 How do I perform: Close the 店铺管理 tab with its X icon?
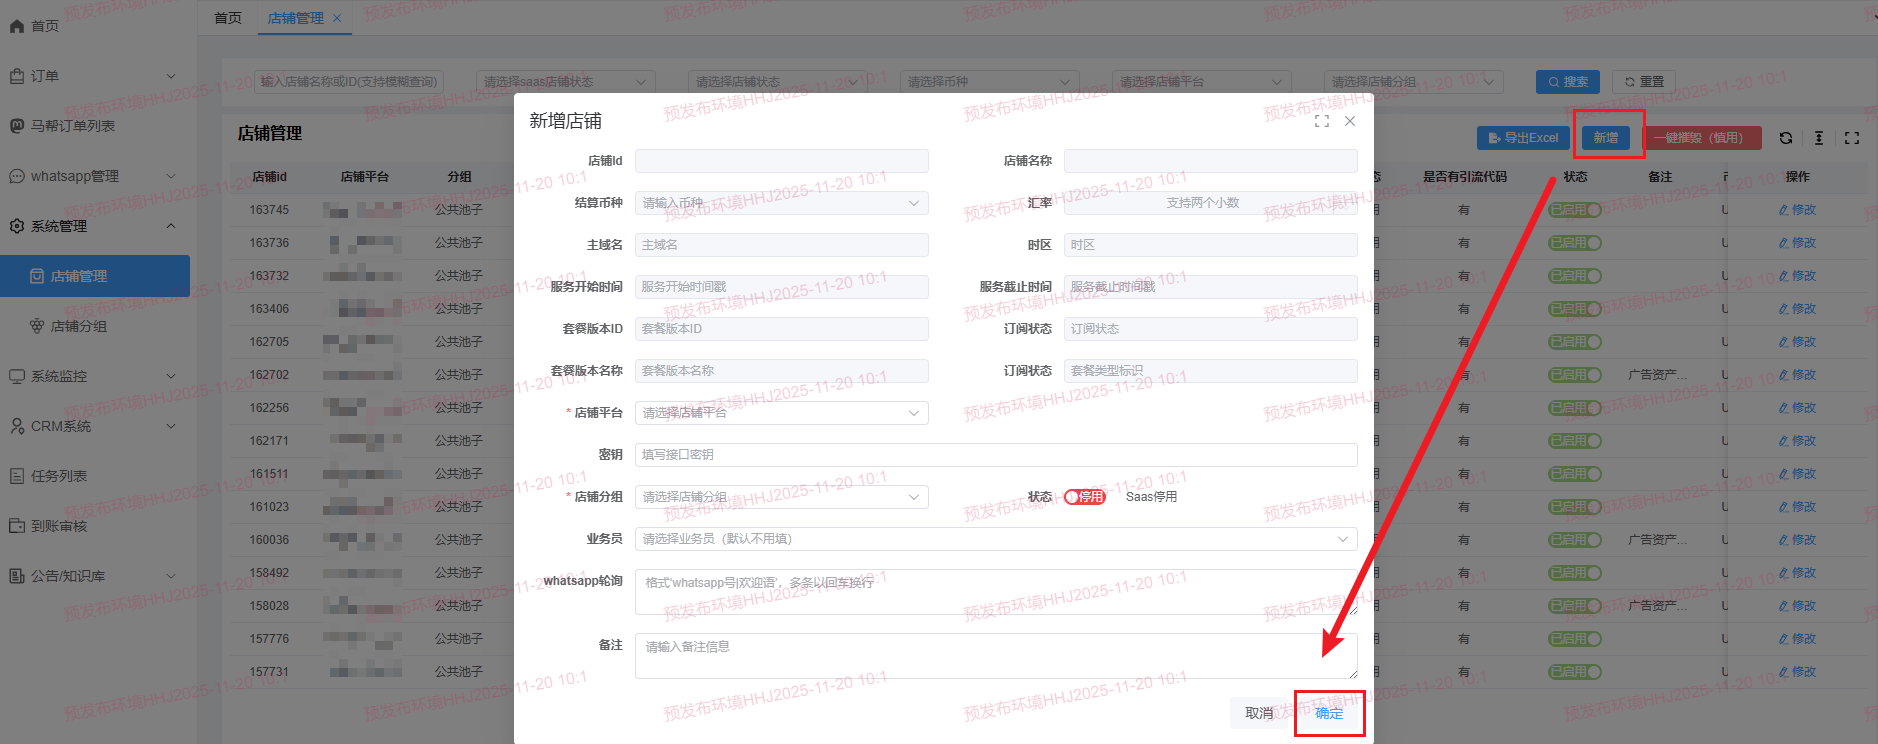click(x=337, y=18)
